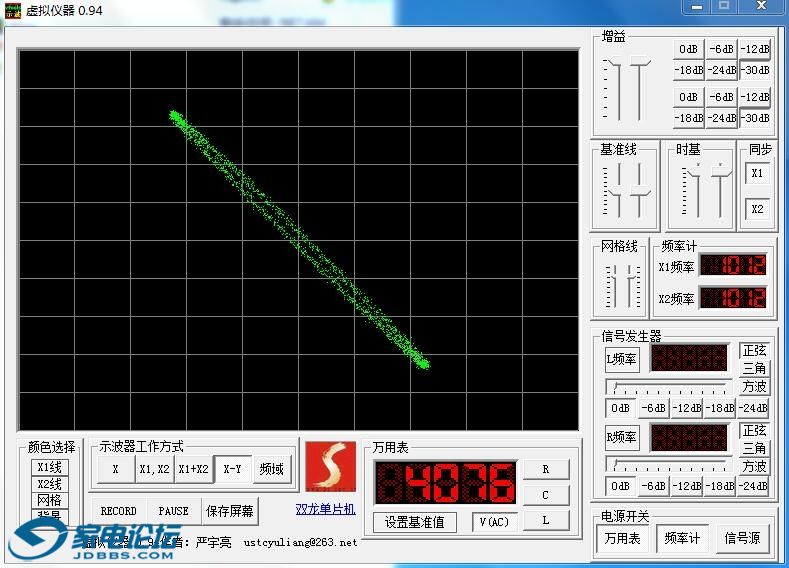Click the PAUSE button
This screenshot has width=789, height=568.
(x=174, y=511)
